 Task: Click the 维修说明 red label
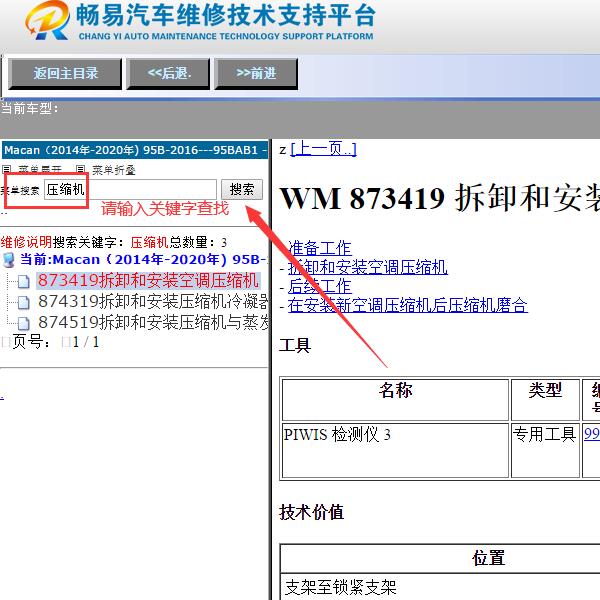[x=26, y=242]
